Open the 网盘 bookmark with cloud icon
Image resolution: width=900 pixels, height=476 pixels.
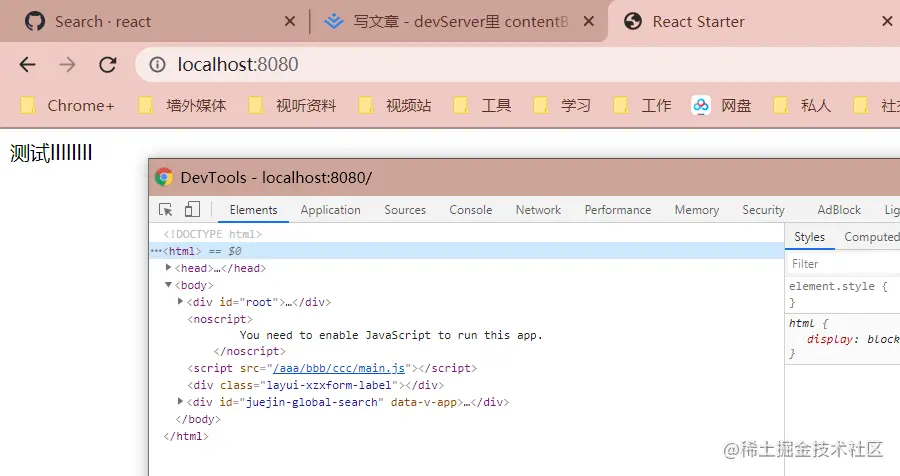tap(721, 106)
